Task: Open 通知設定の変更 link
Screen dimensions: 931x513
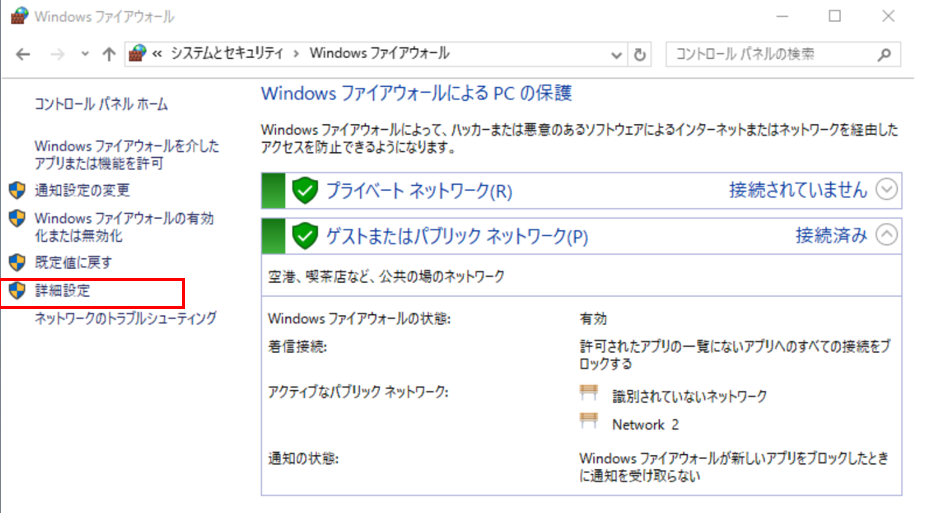Action: pyautogui.click(x=82, y=190)
